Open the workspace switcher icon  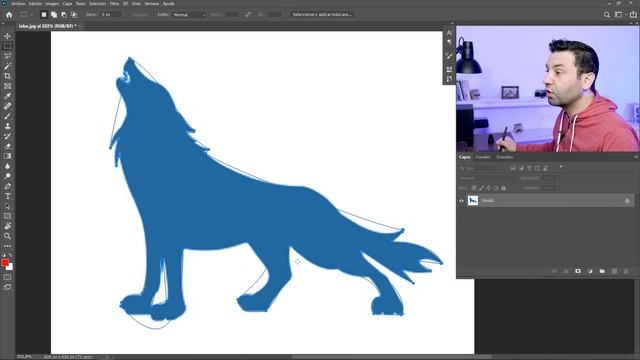click(619, 15)
